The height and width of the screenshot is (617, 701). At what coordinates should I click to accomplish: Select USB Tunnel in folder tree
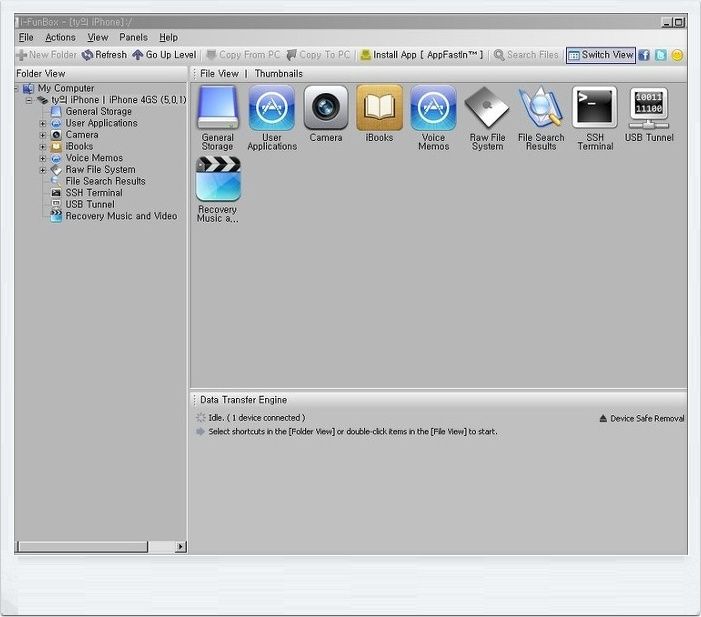click(x=90, y=204)
